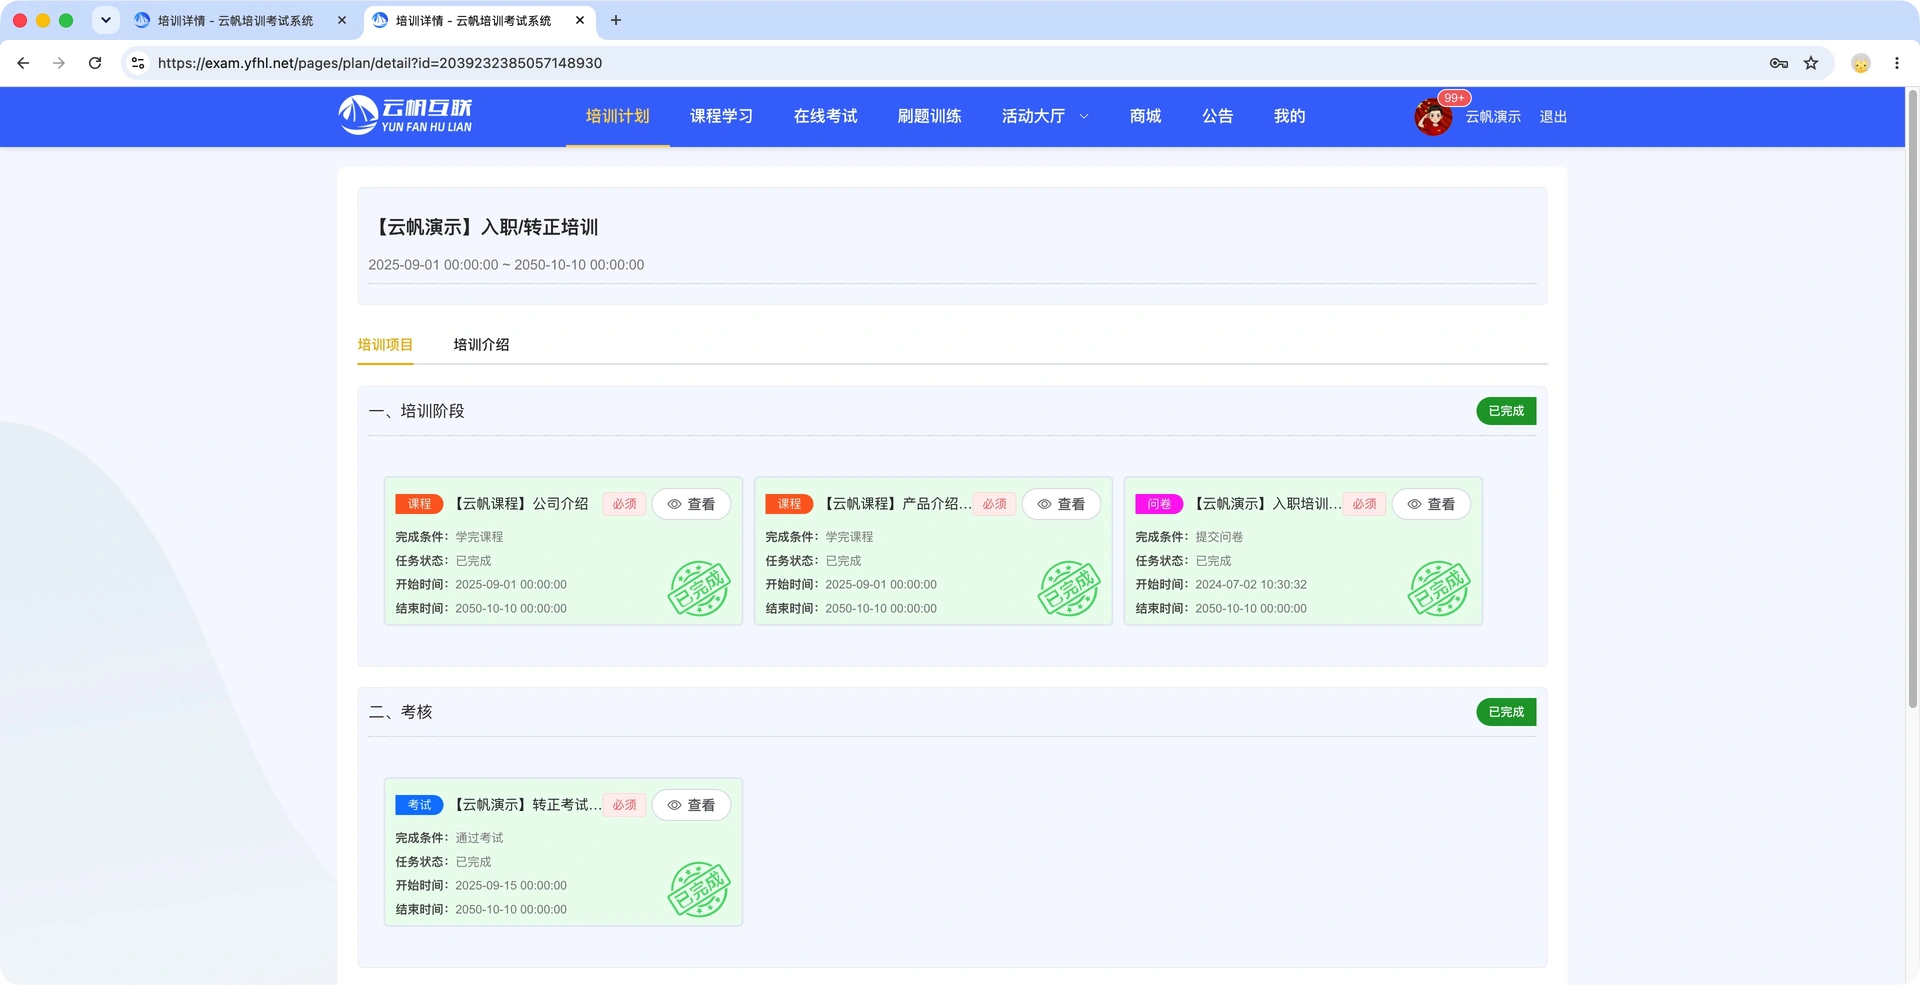1920x985 pixels.
Task: Open 公告 in the navigation
Action: point(1217,116)
